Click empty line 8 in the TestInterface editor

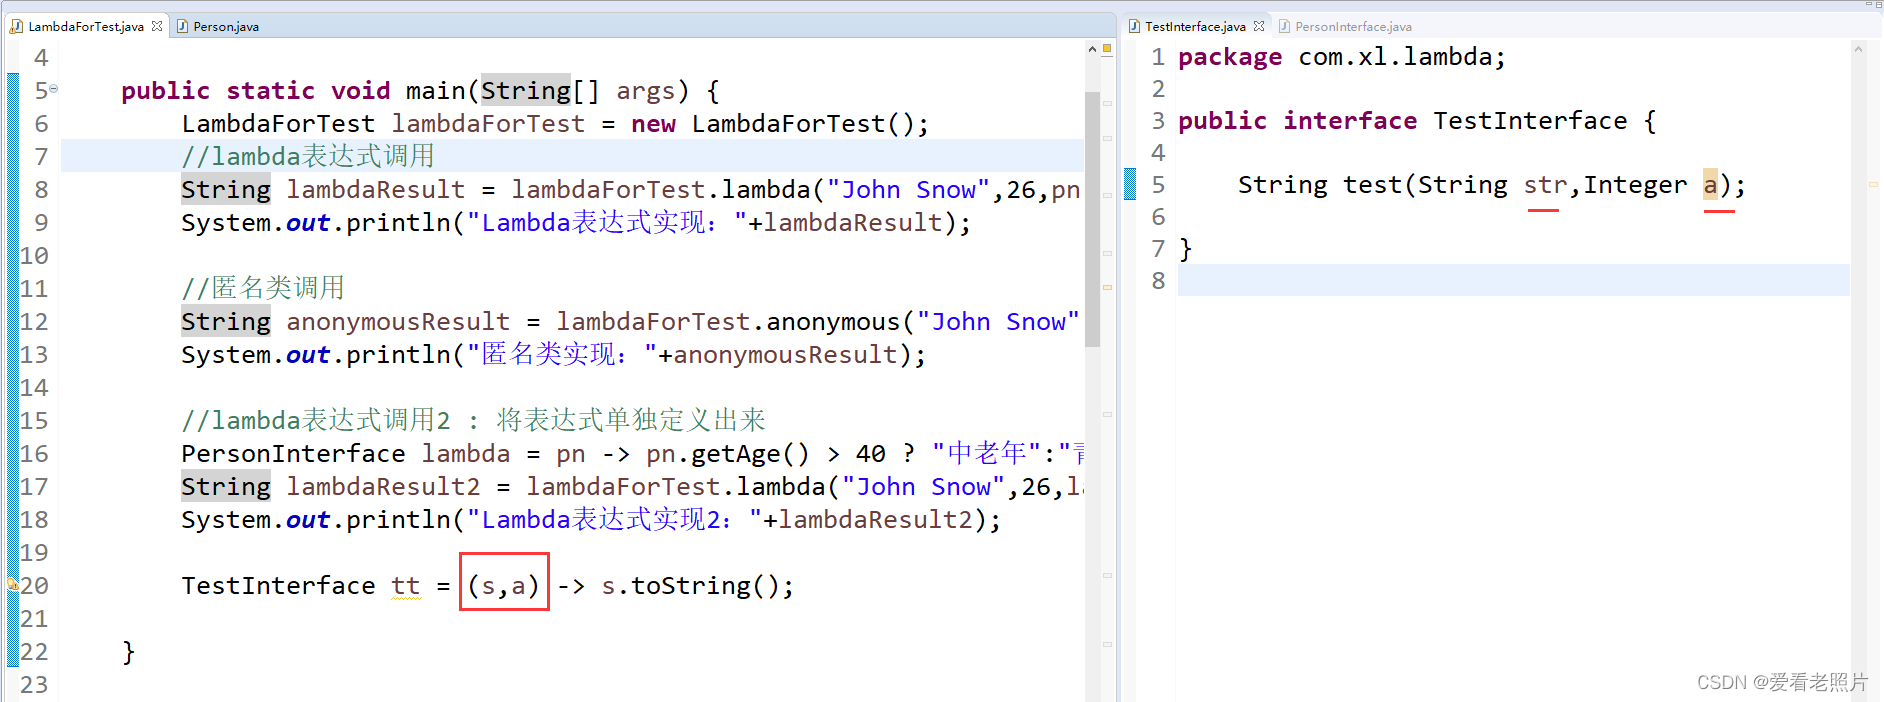1514,280
